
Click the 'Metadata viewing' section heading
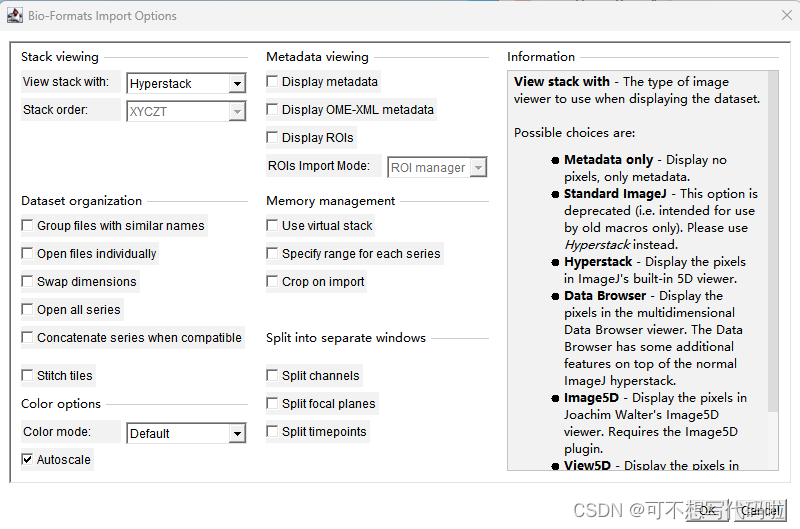pyautogui.click(x=317, y=57)
